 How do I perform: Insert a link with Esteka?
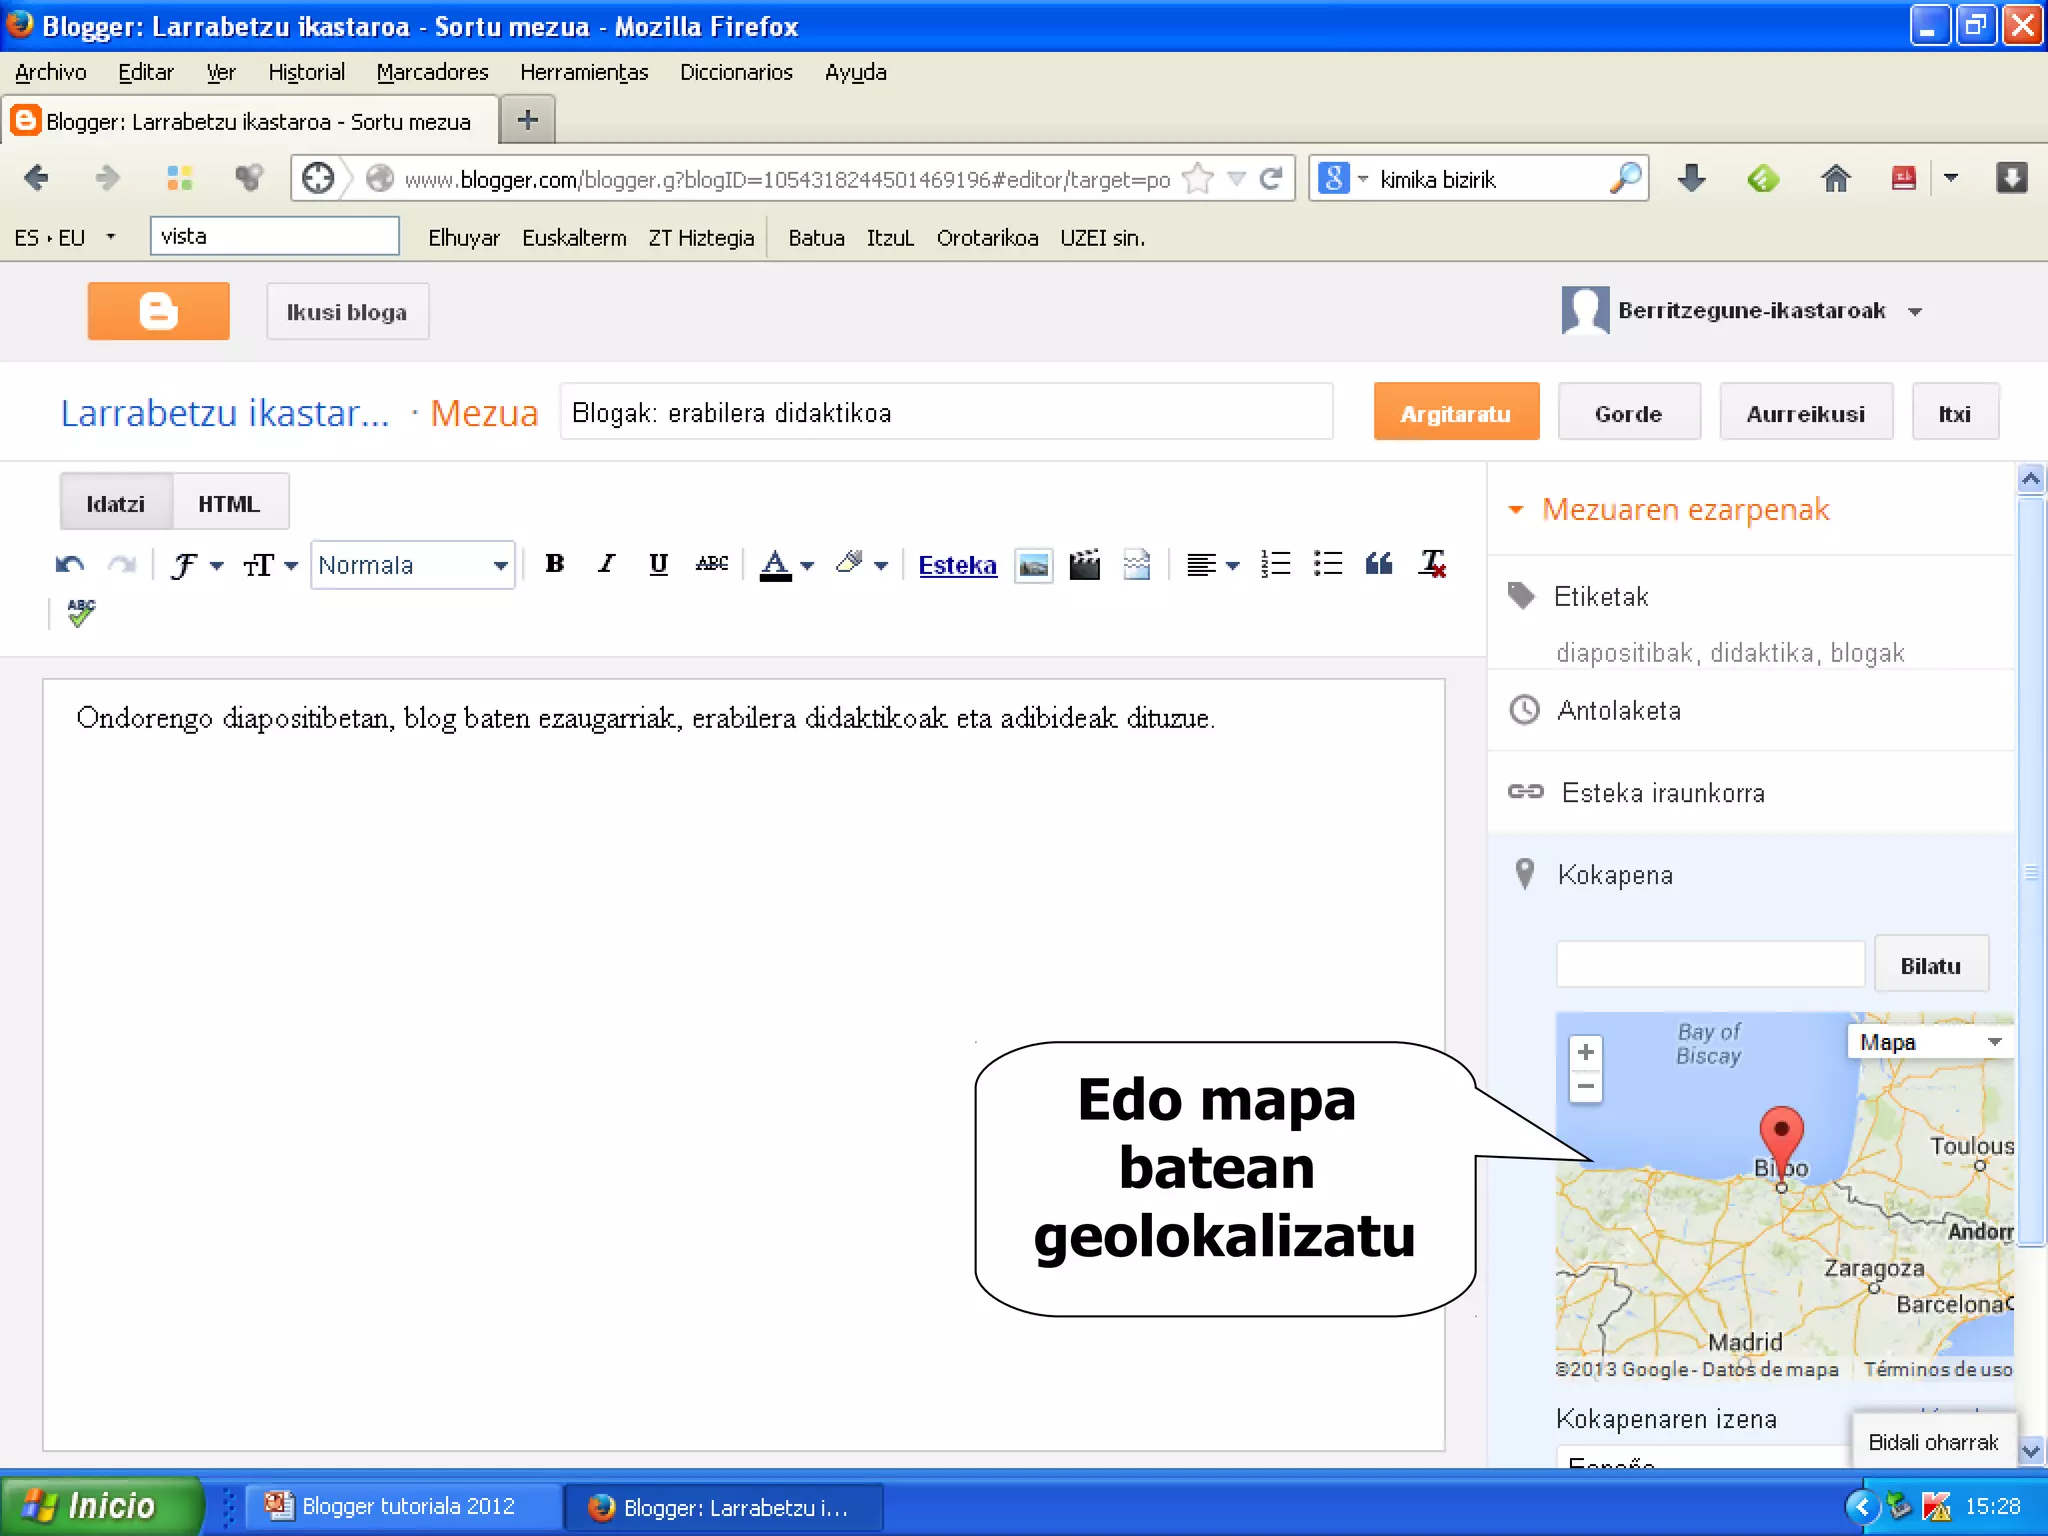[957, 565]
